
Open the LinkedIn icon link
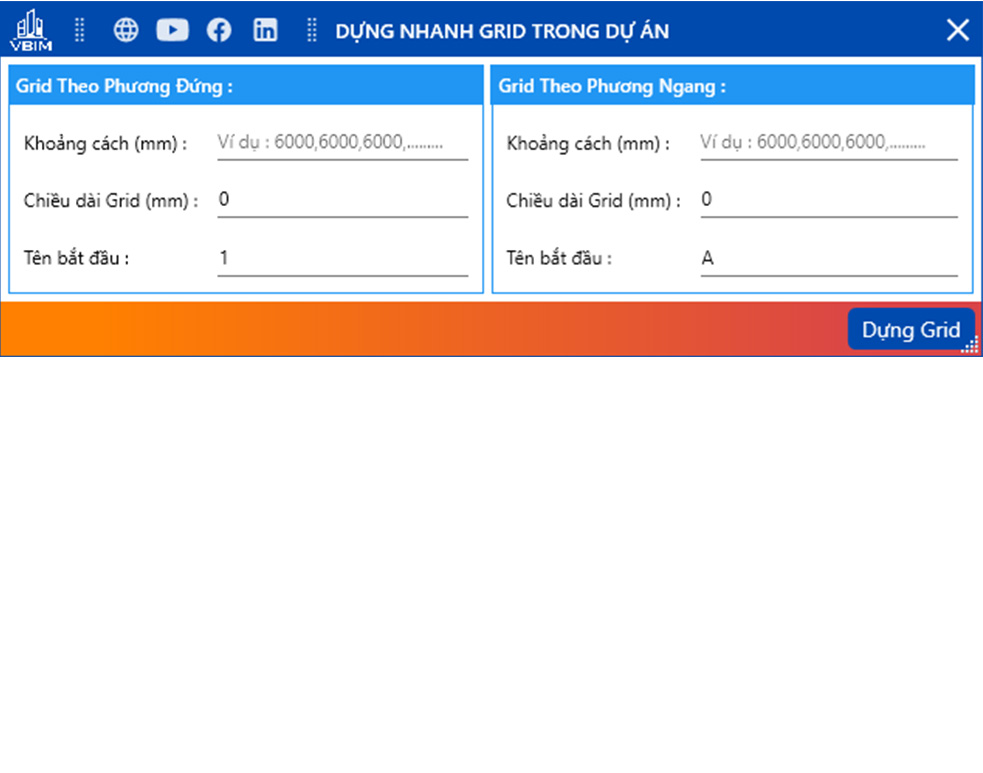click(x=265, y=30)
